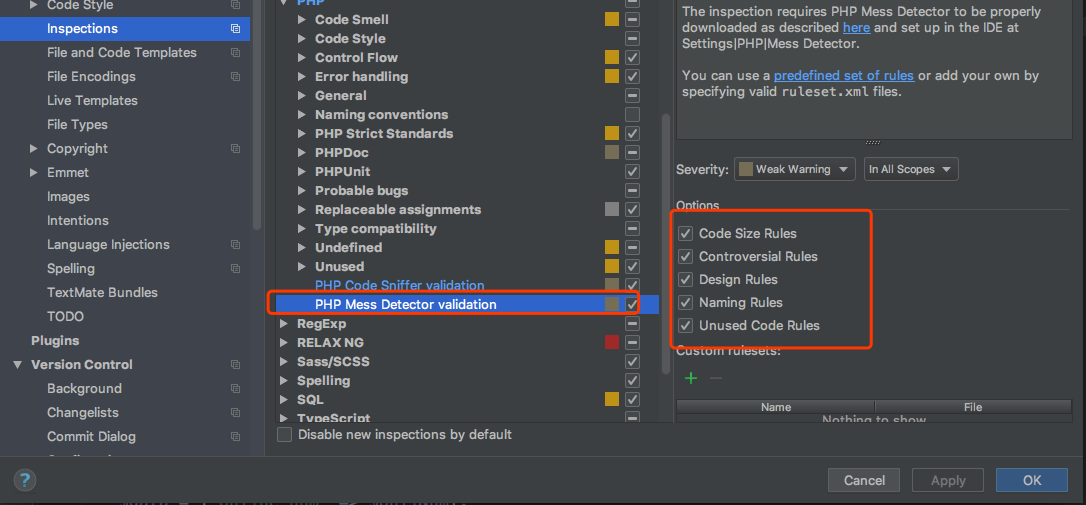Click the Cancel button
Viewport: 1086px width, 505px height.
864,480
